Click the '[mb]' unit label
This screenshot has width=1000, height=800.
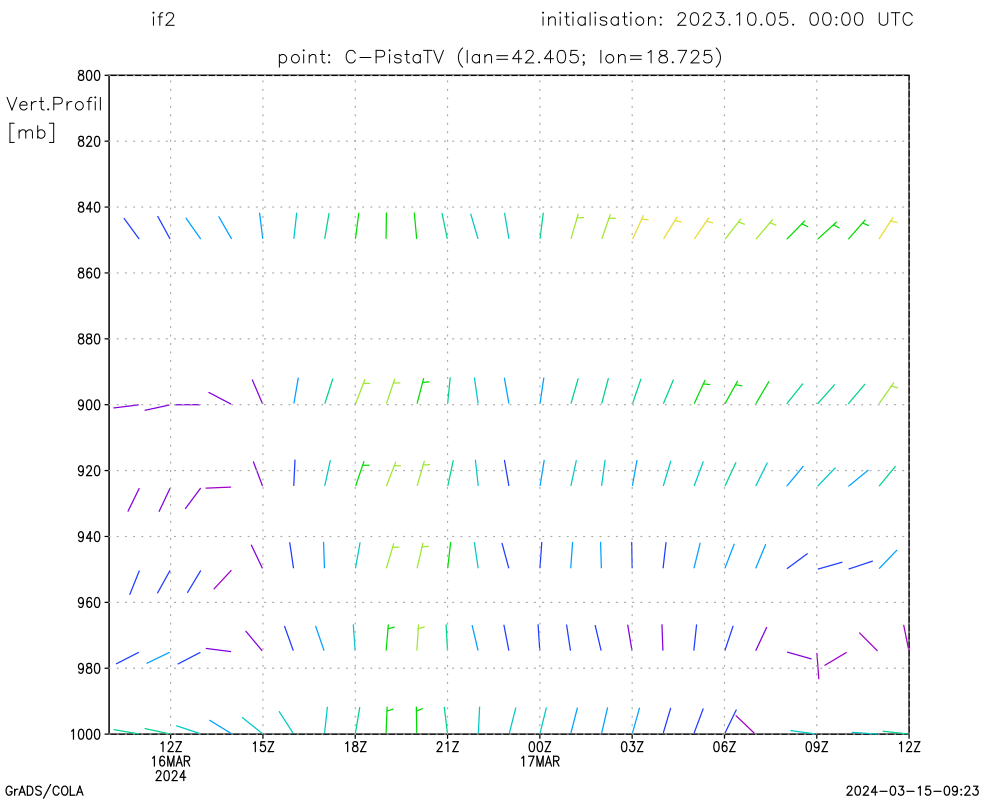click(32, 133)
